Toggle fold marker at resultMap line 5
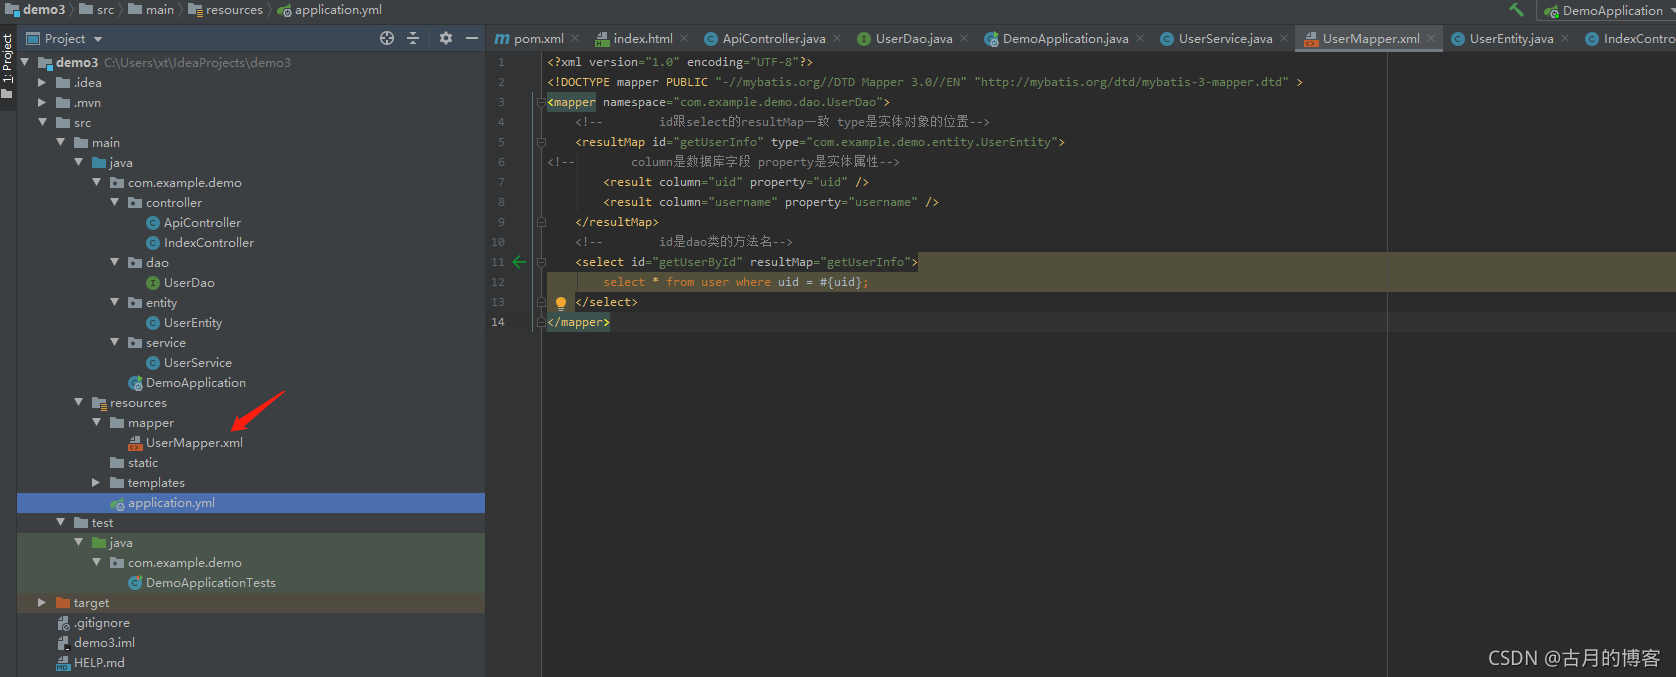 tap(541, 142)
